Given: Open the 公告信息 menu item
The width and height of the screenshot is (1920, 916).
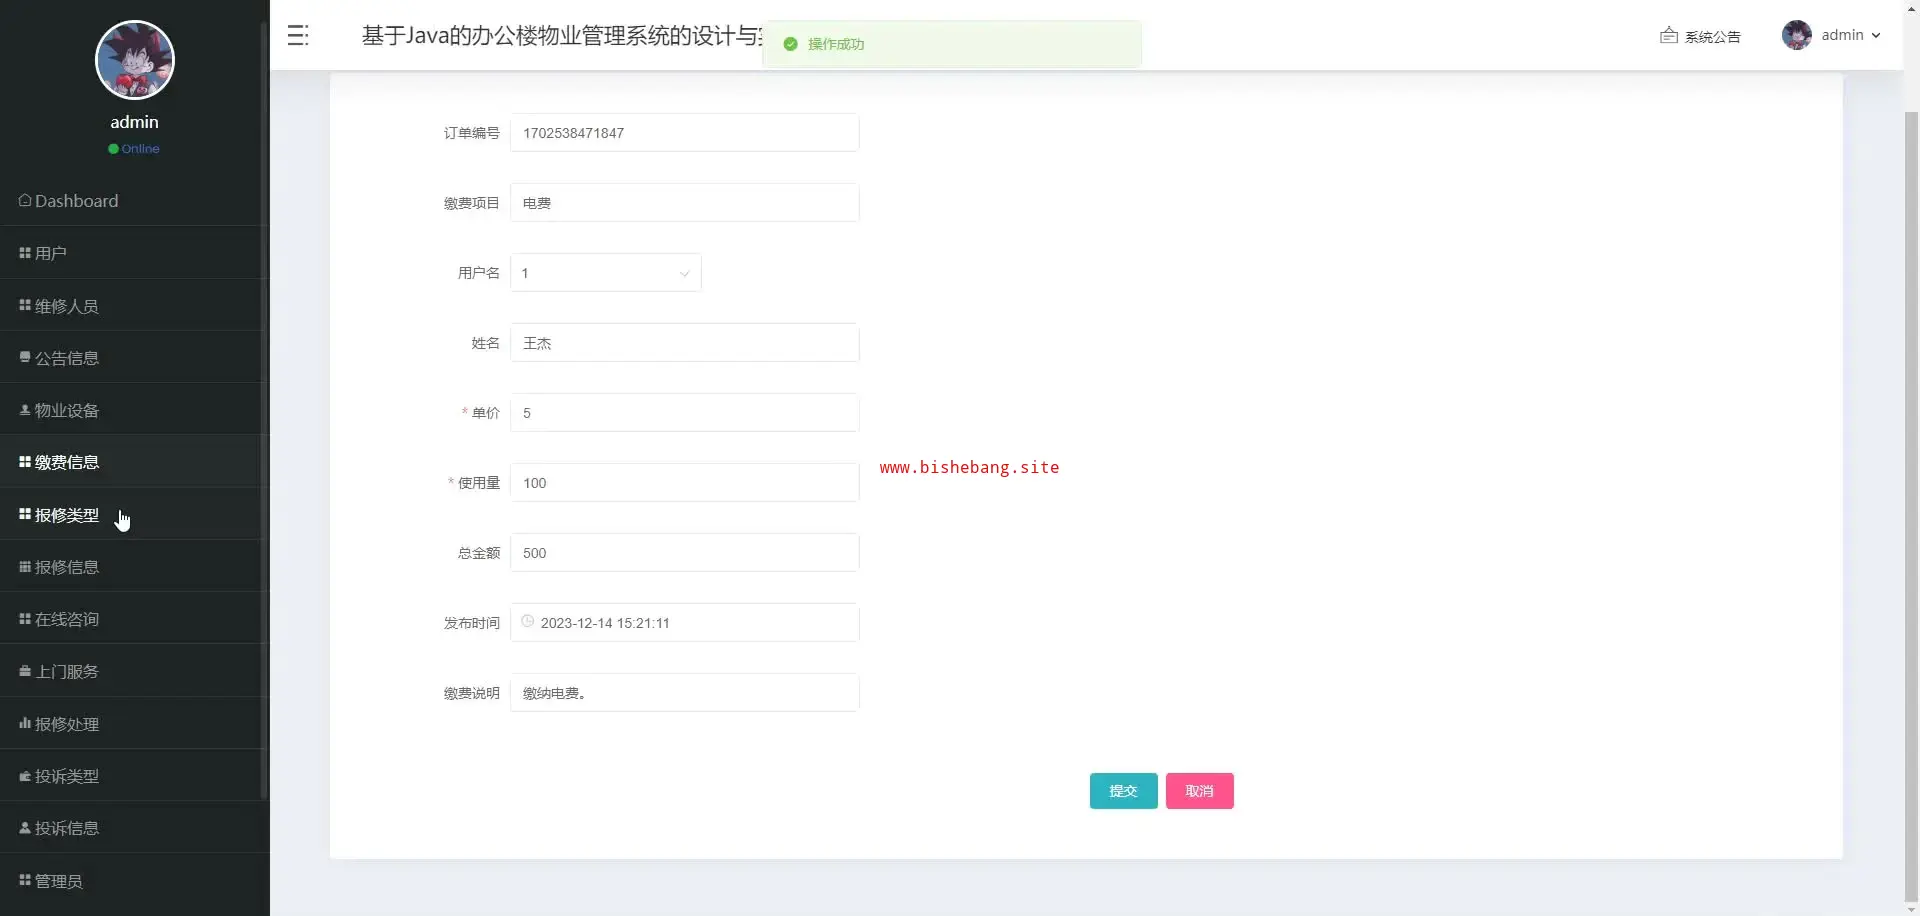Looking at the screenshot, I should pyautogui.click(x=135, y=357).
